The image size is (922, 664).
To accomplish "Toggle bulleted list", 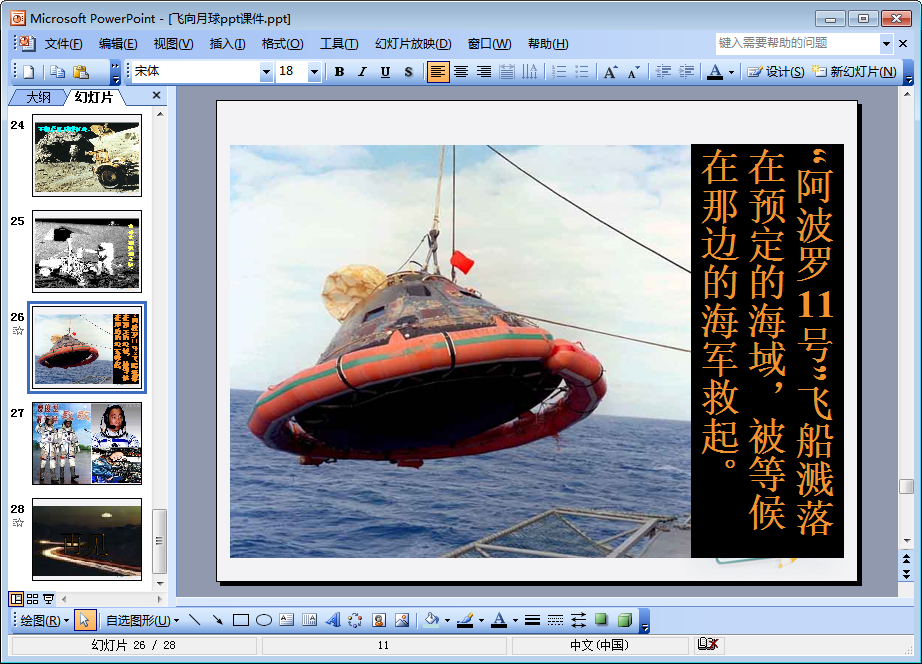I will (582, 72).
